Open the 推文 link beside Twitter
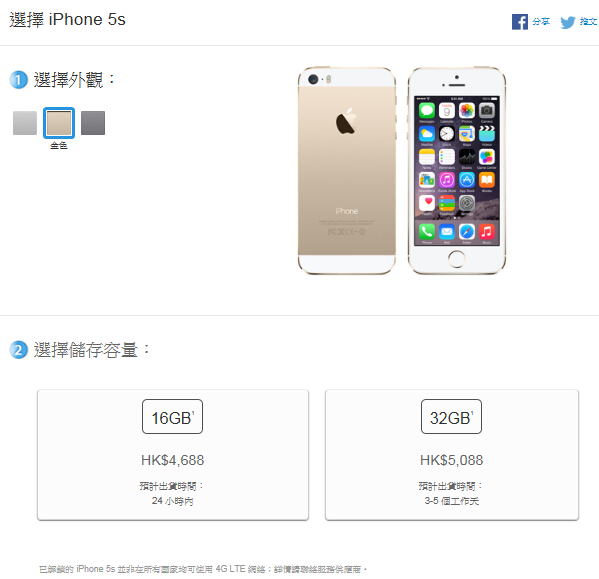This screenshot has height=579, width=599. click(x=588, y=22)
